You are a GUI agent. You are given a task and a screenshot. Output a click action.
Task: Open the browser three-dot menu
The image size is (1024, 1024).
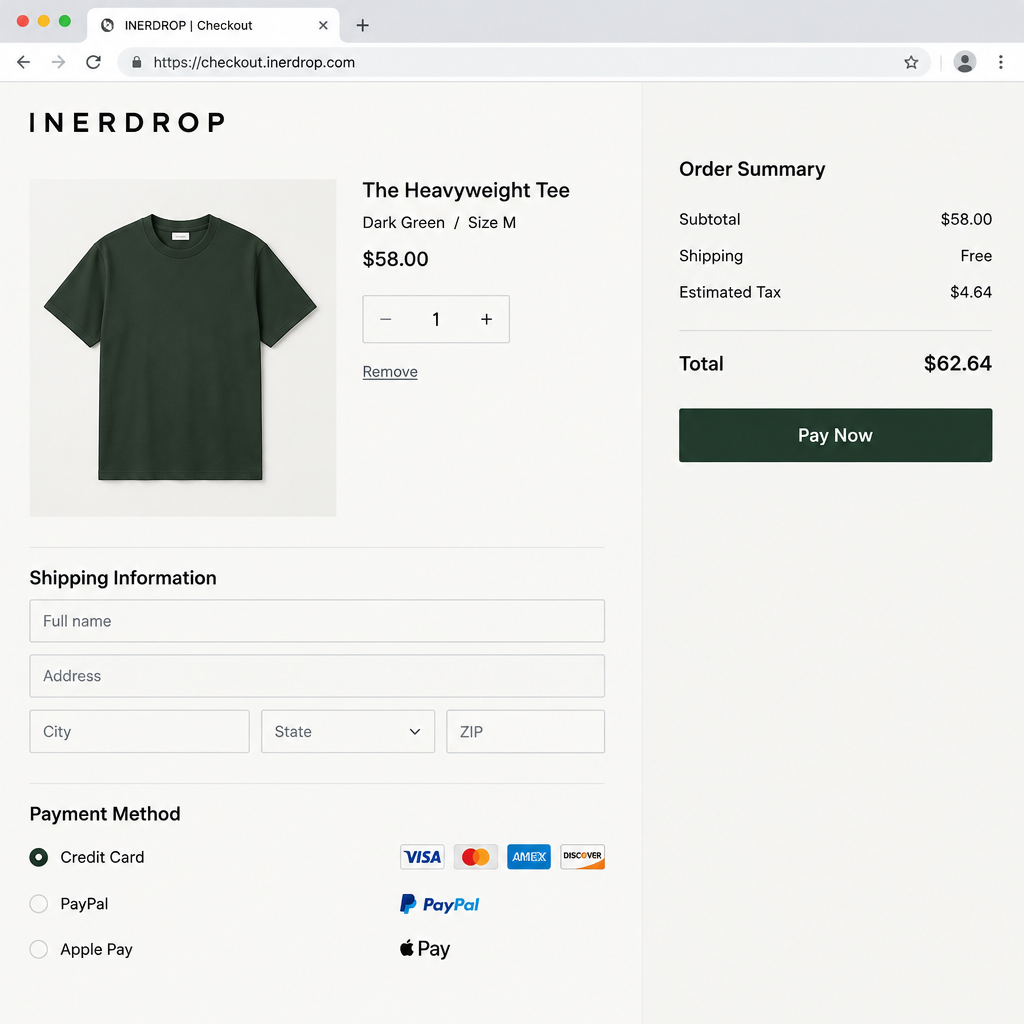coord(1000,62)
